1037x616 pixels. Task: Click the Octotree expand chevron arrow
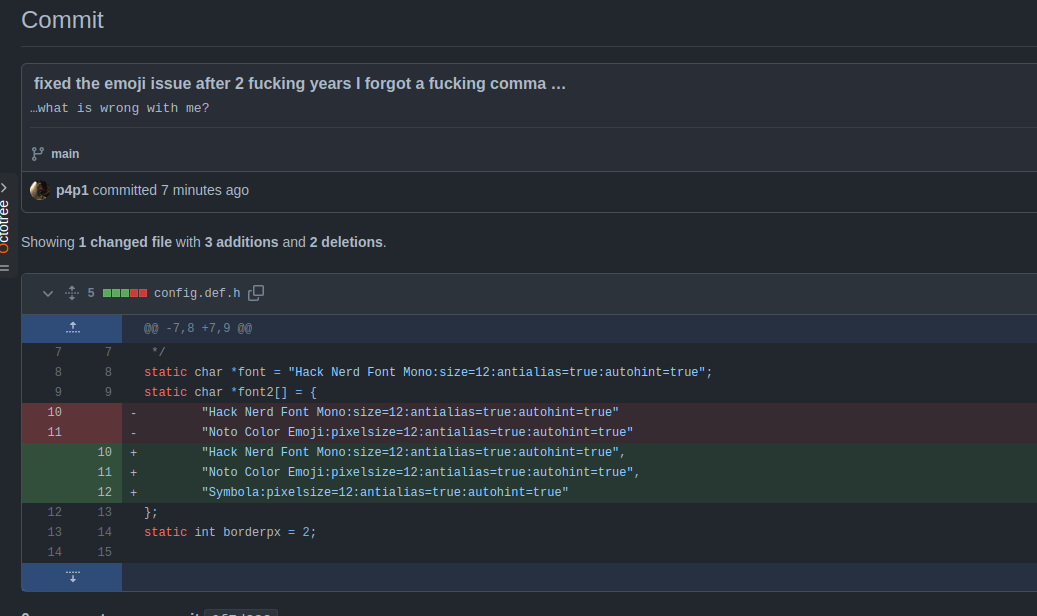4,187
